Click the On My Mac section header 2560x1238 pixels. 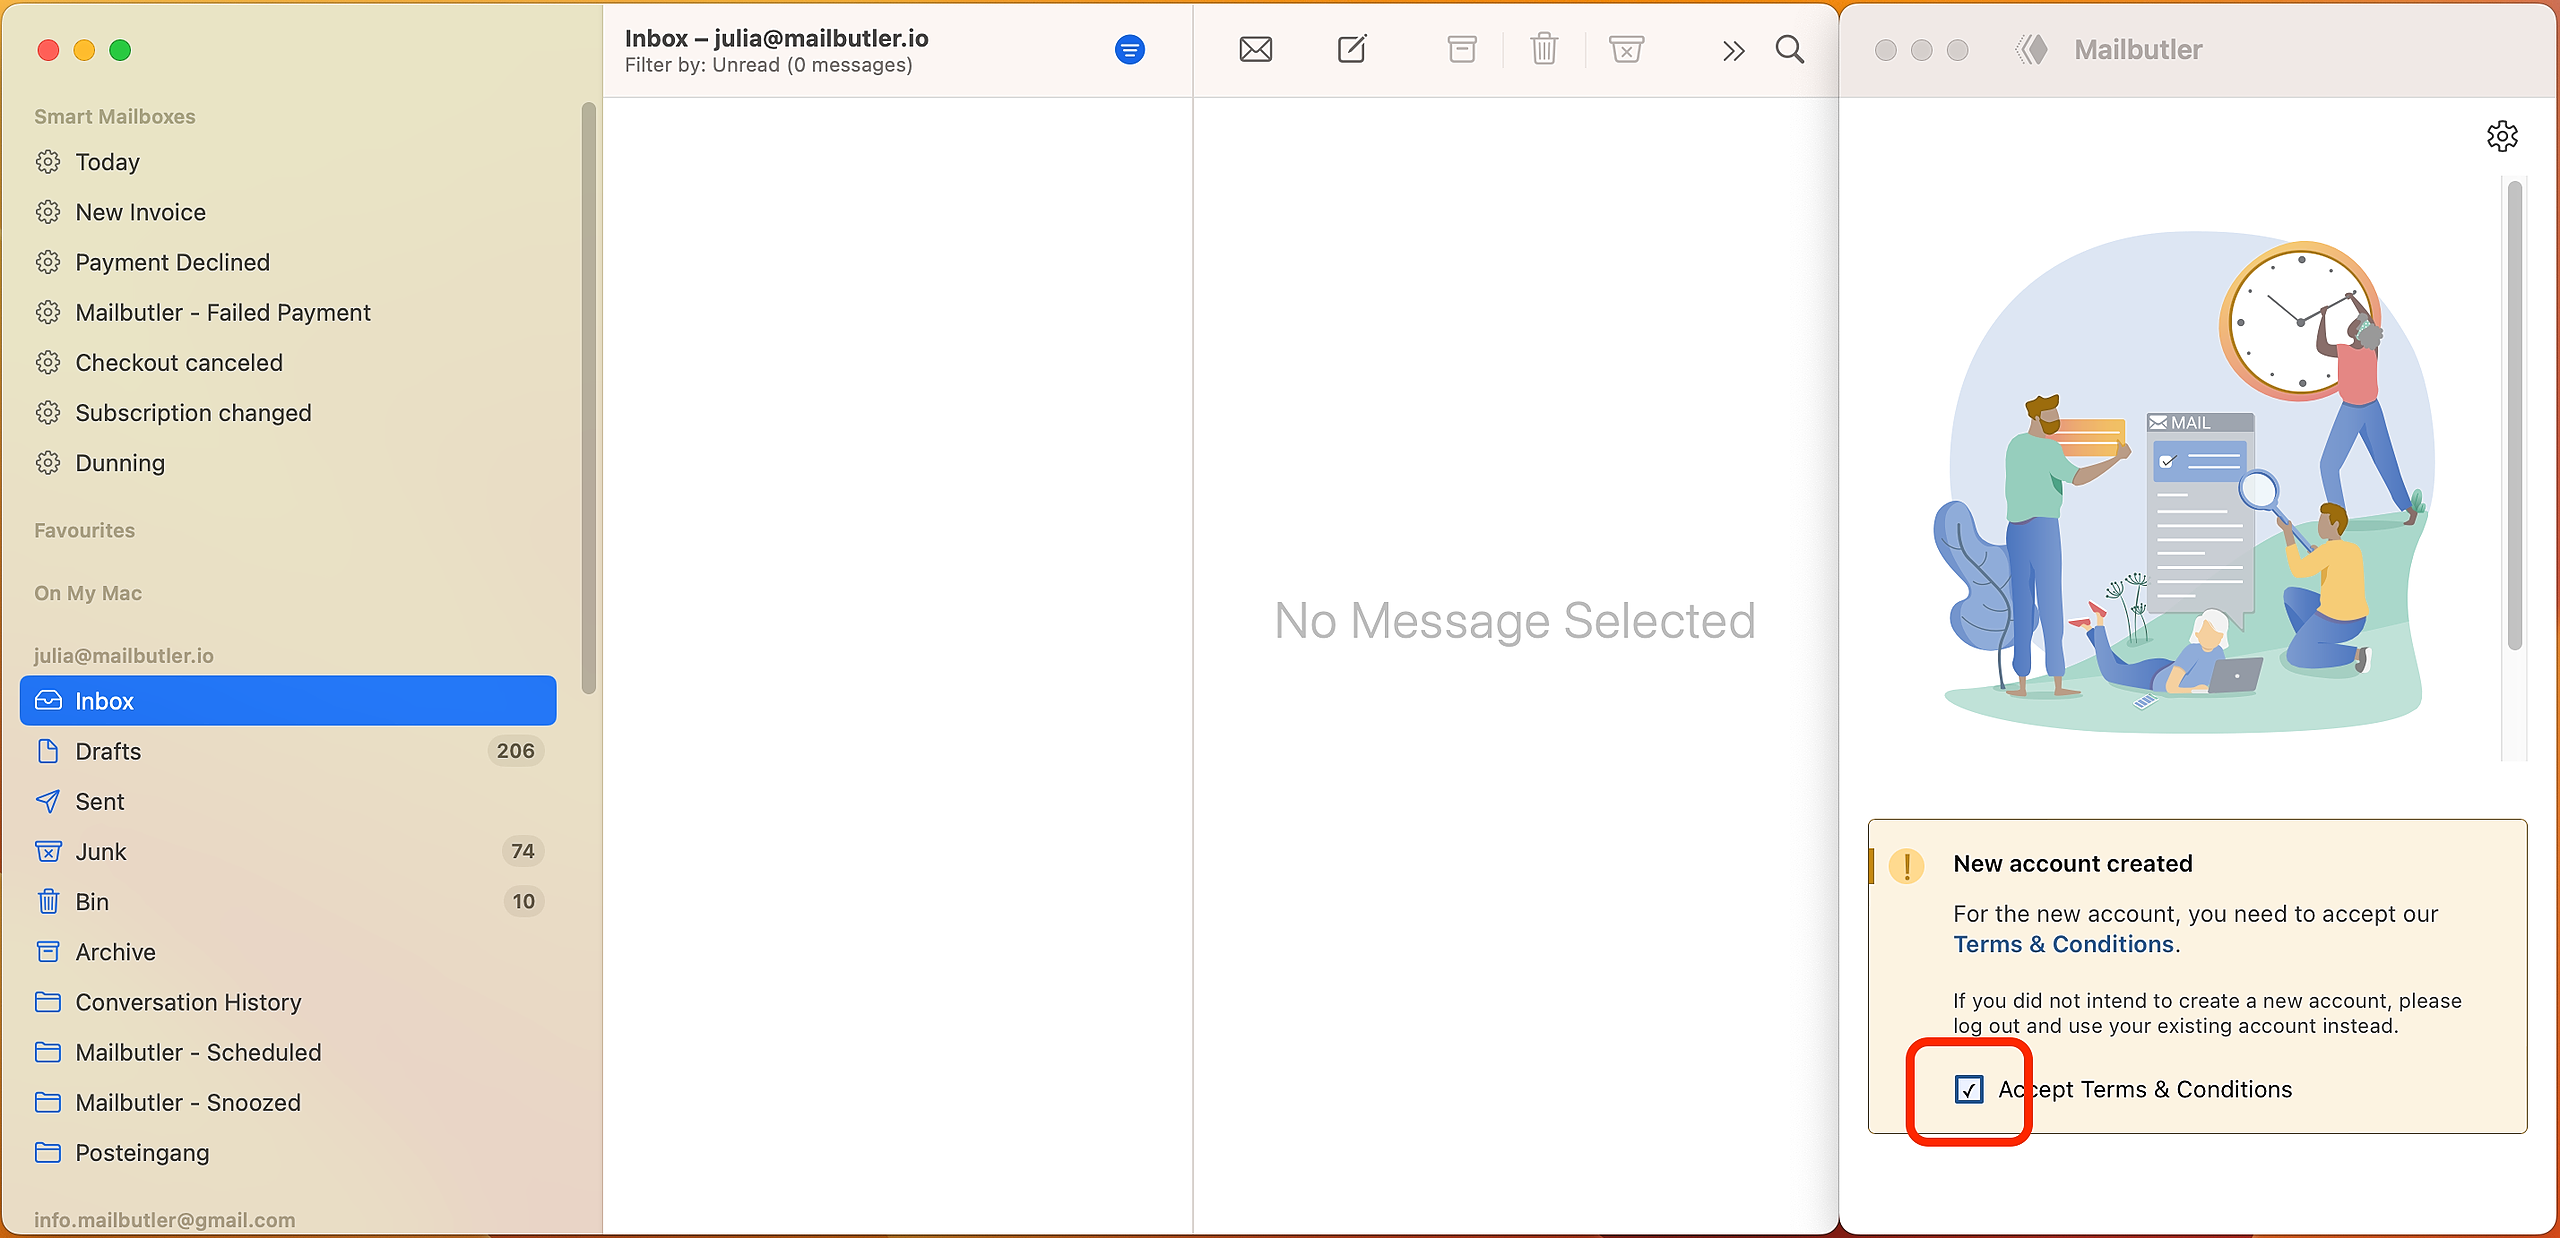tap(88, 593)
